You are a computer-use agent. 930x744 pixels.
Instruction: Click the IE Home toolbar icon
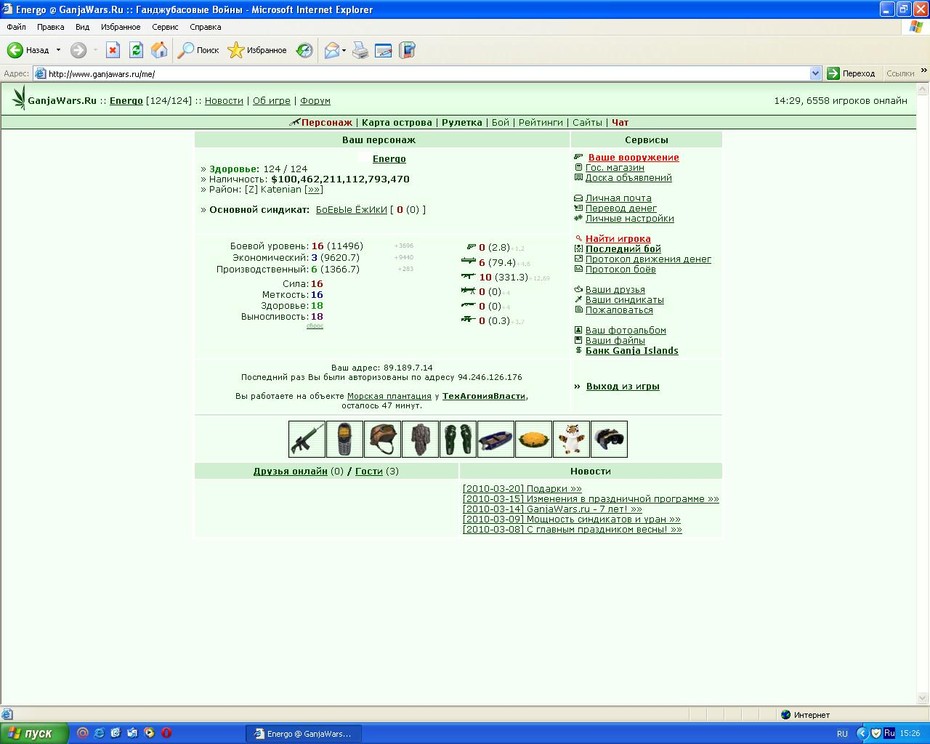[159, 50]
